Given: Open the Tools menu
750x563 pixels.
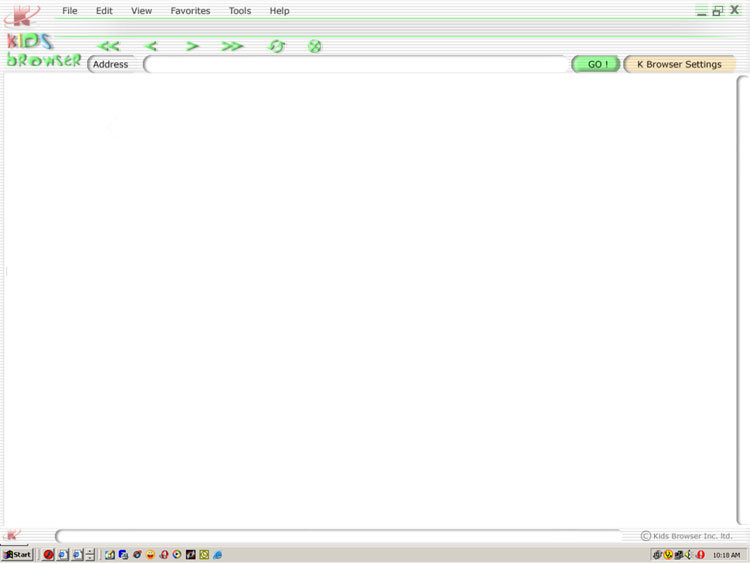Looking at the screenshot, I should pyautogui.click(x=240, y=11).
